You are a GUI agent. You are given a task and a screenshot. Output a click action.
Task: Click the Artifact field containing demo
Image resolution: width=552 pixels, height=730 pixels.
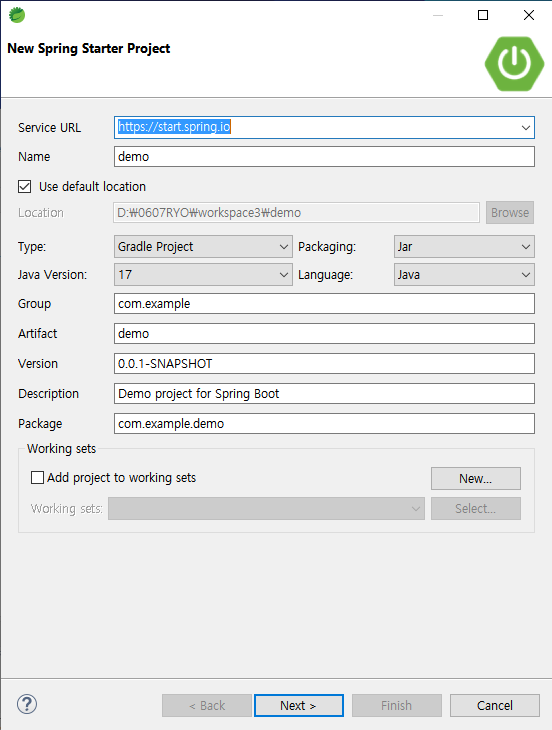point(324,334)
